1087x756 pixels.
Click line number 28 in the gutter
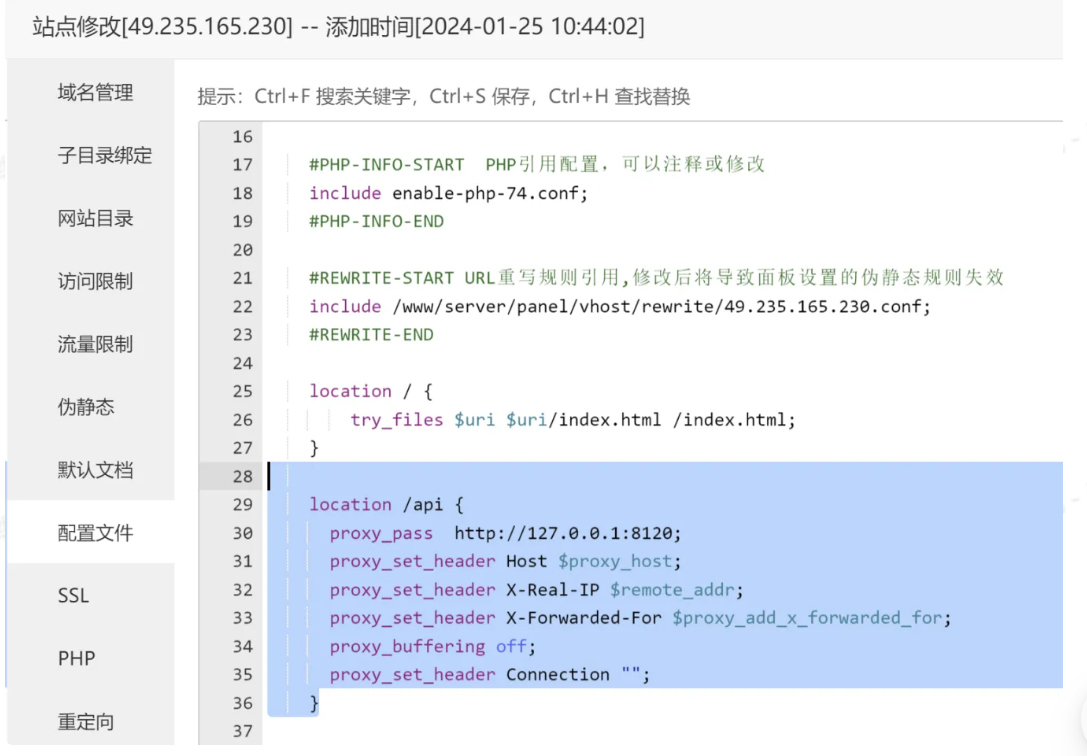click(242, 476)
